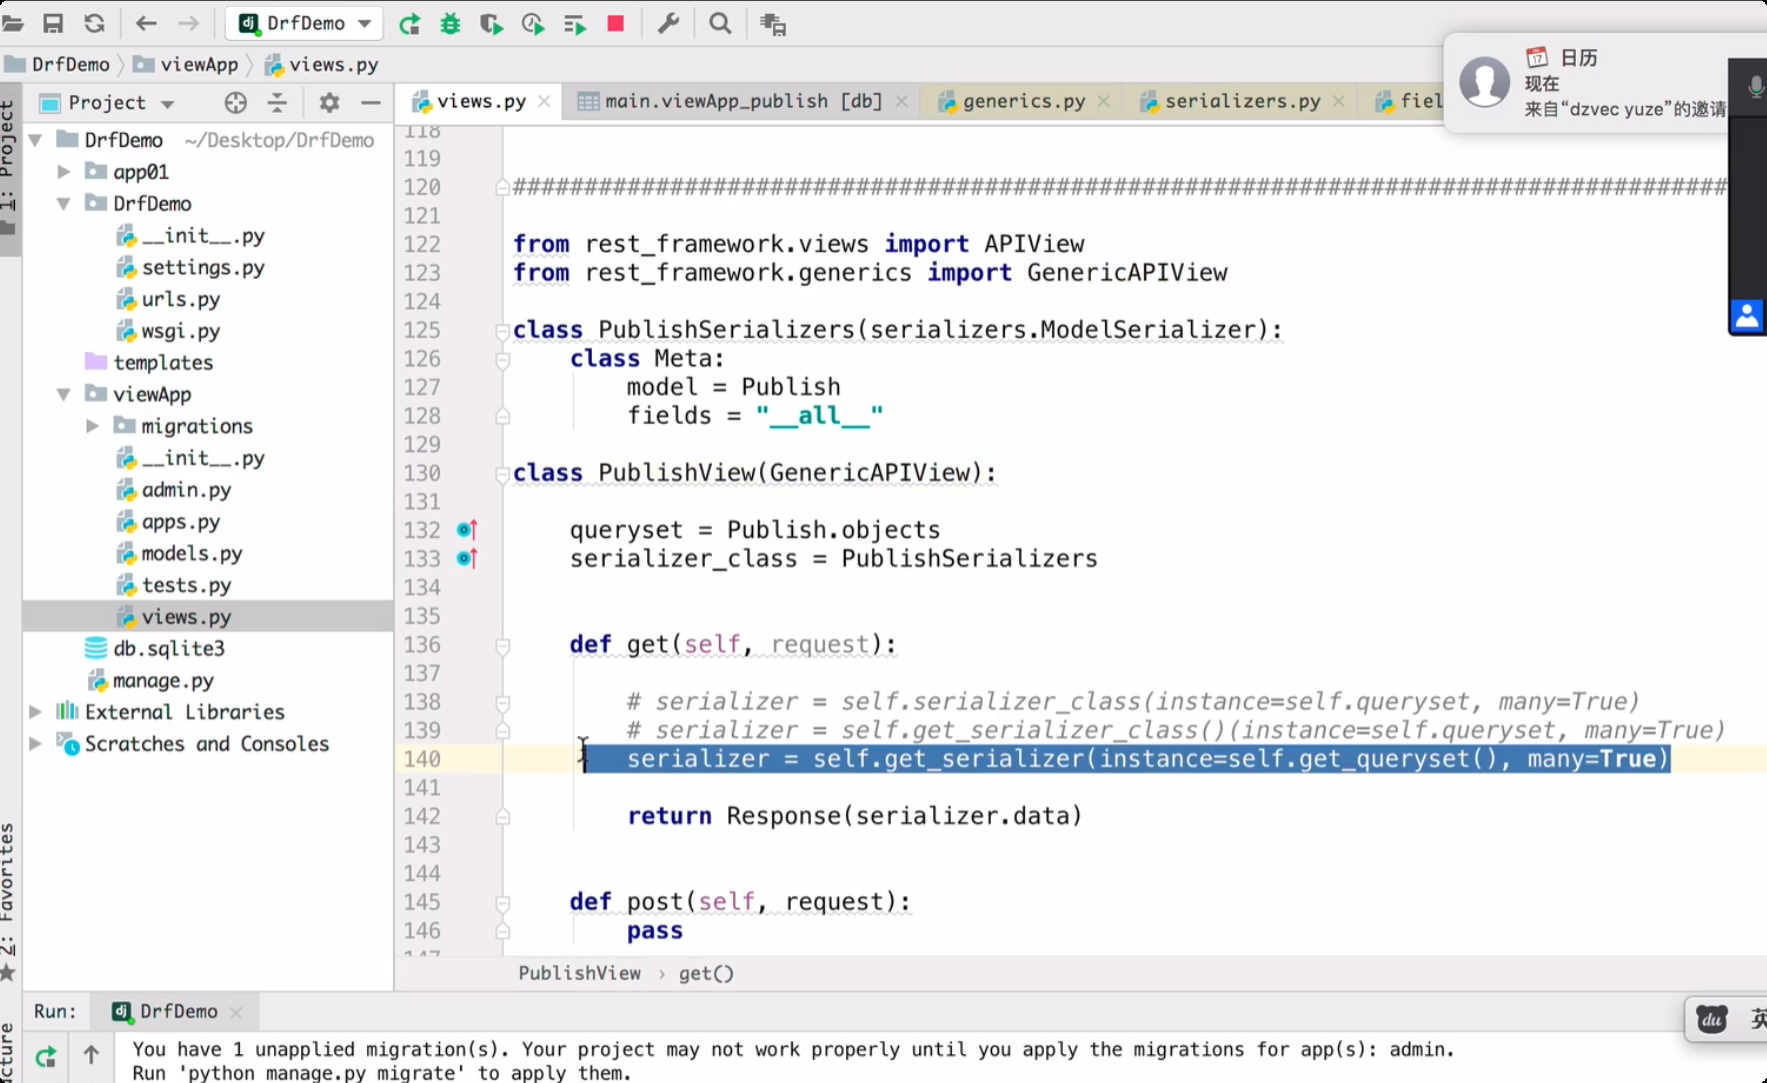Collapse the inner DrfDemo package folder

[x=64, y=203]
